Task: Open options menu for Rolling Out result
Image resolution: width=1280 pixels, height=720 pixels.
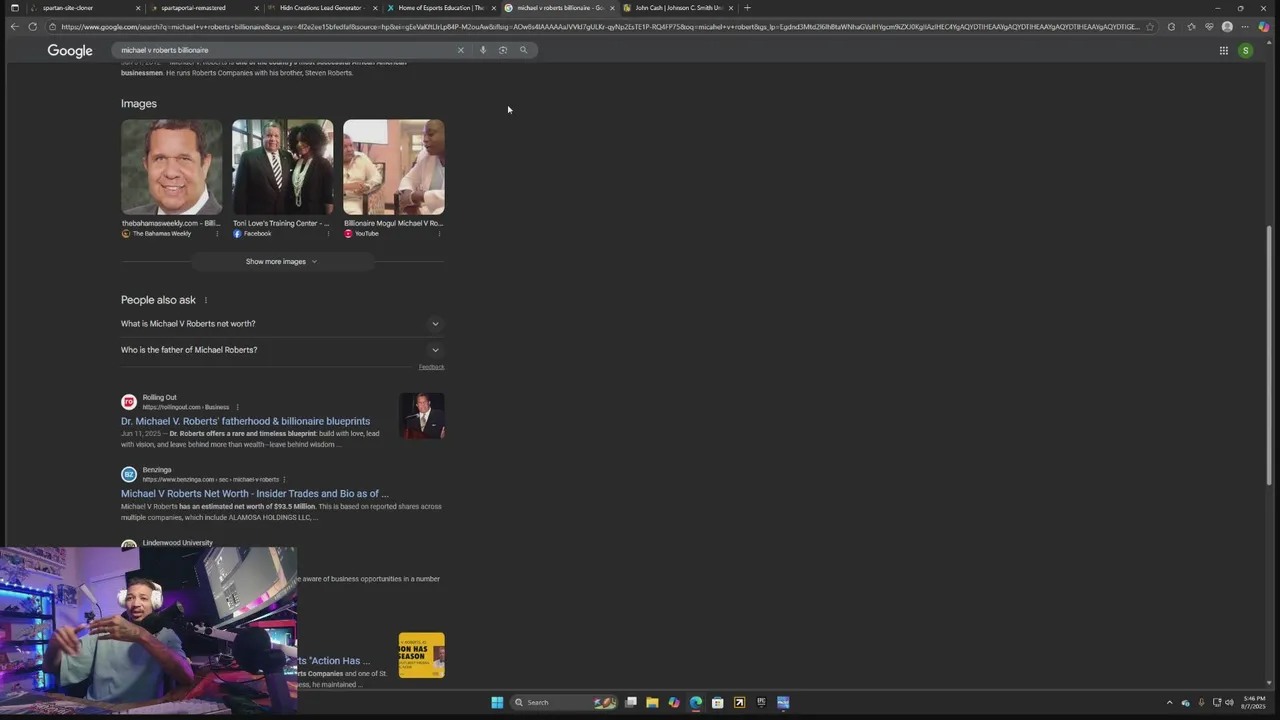Action: 237,407
